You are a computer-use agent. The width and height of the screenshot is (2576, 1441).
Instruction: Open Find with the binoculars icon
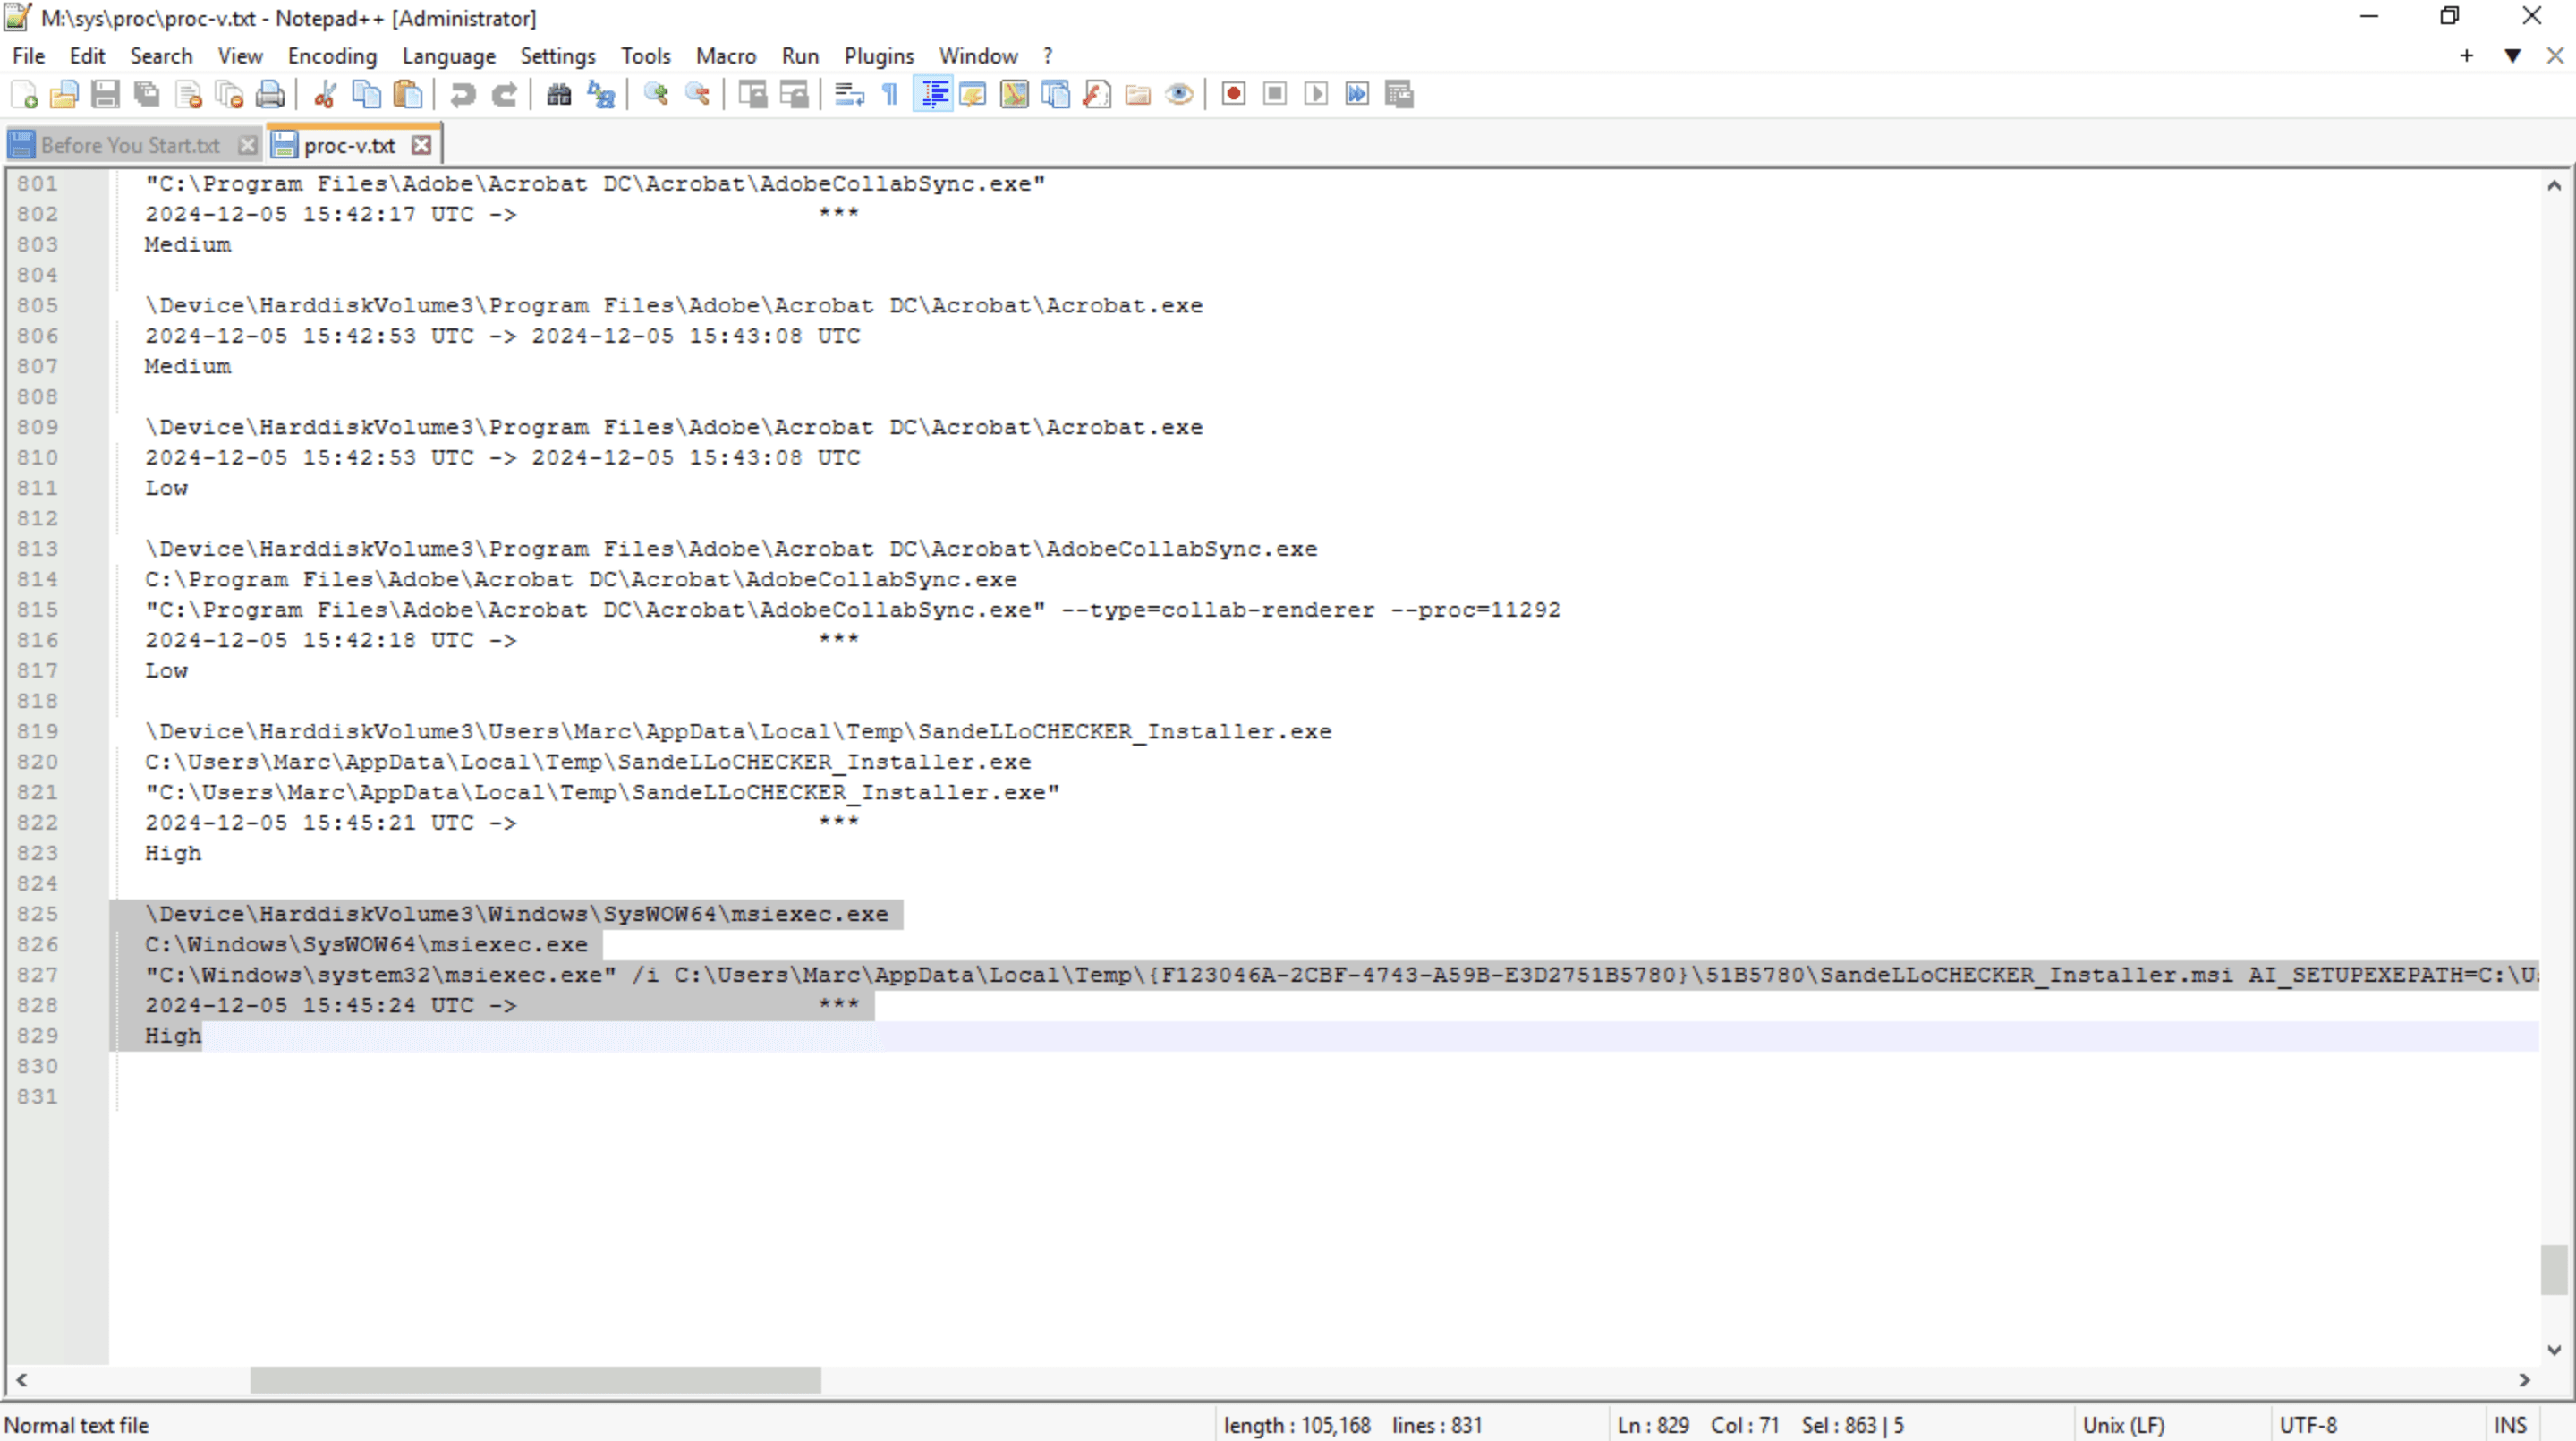[559, 94]
